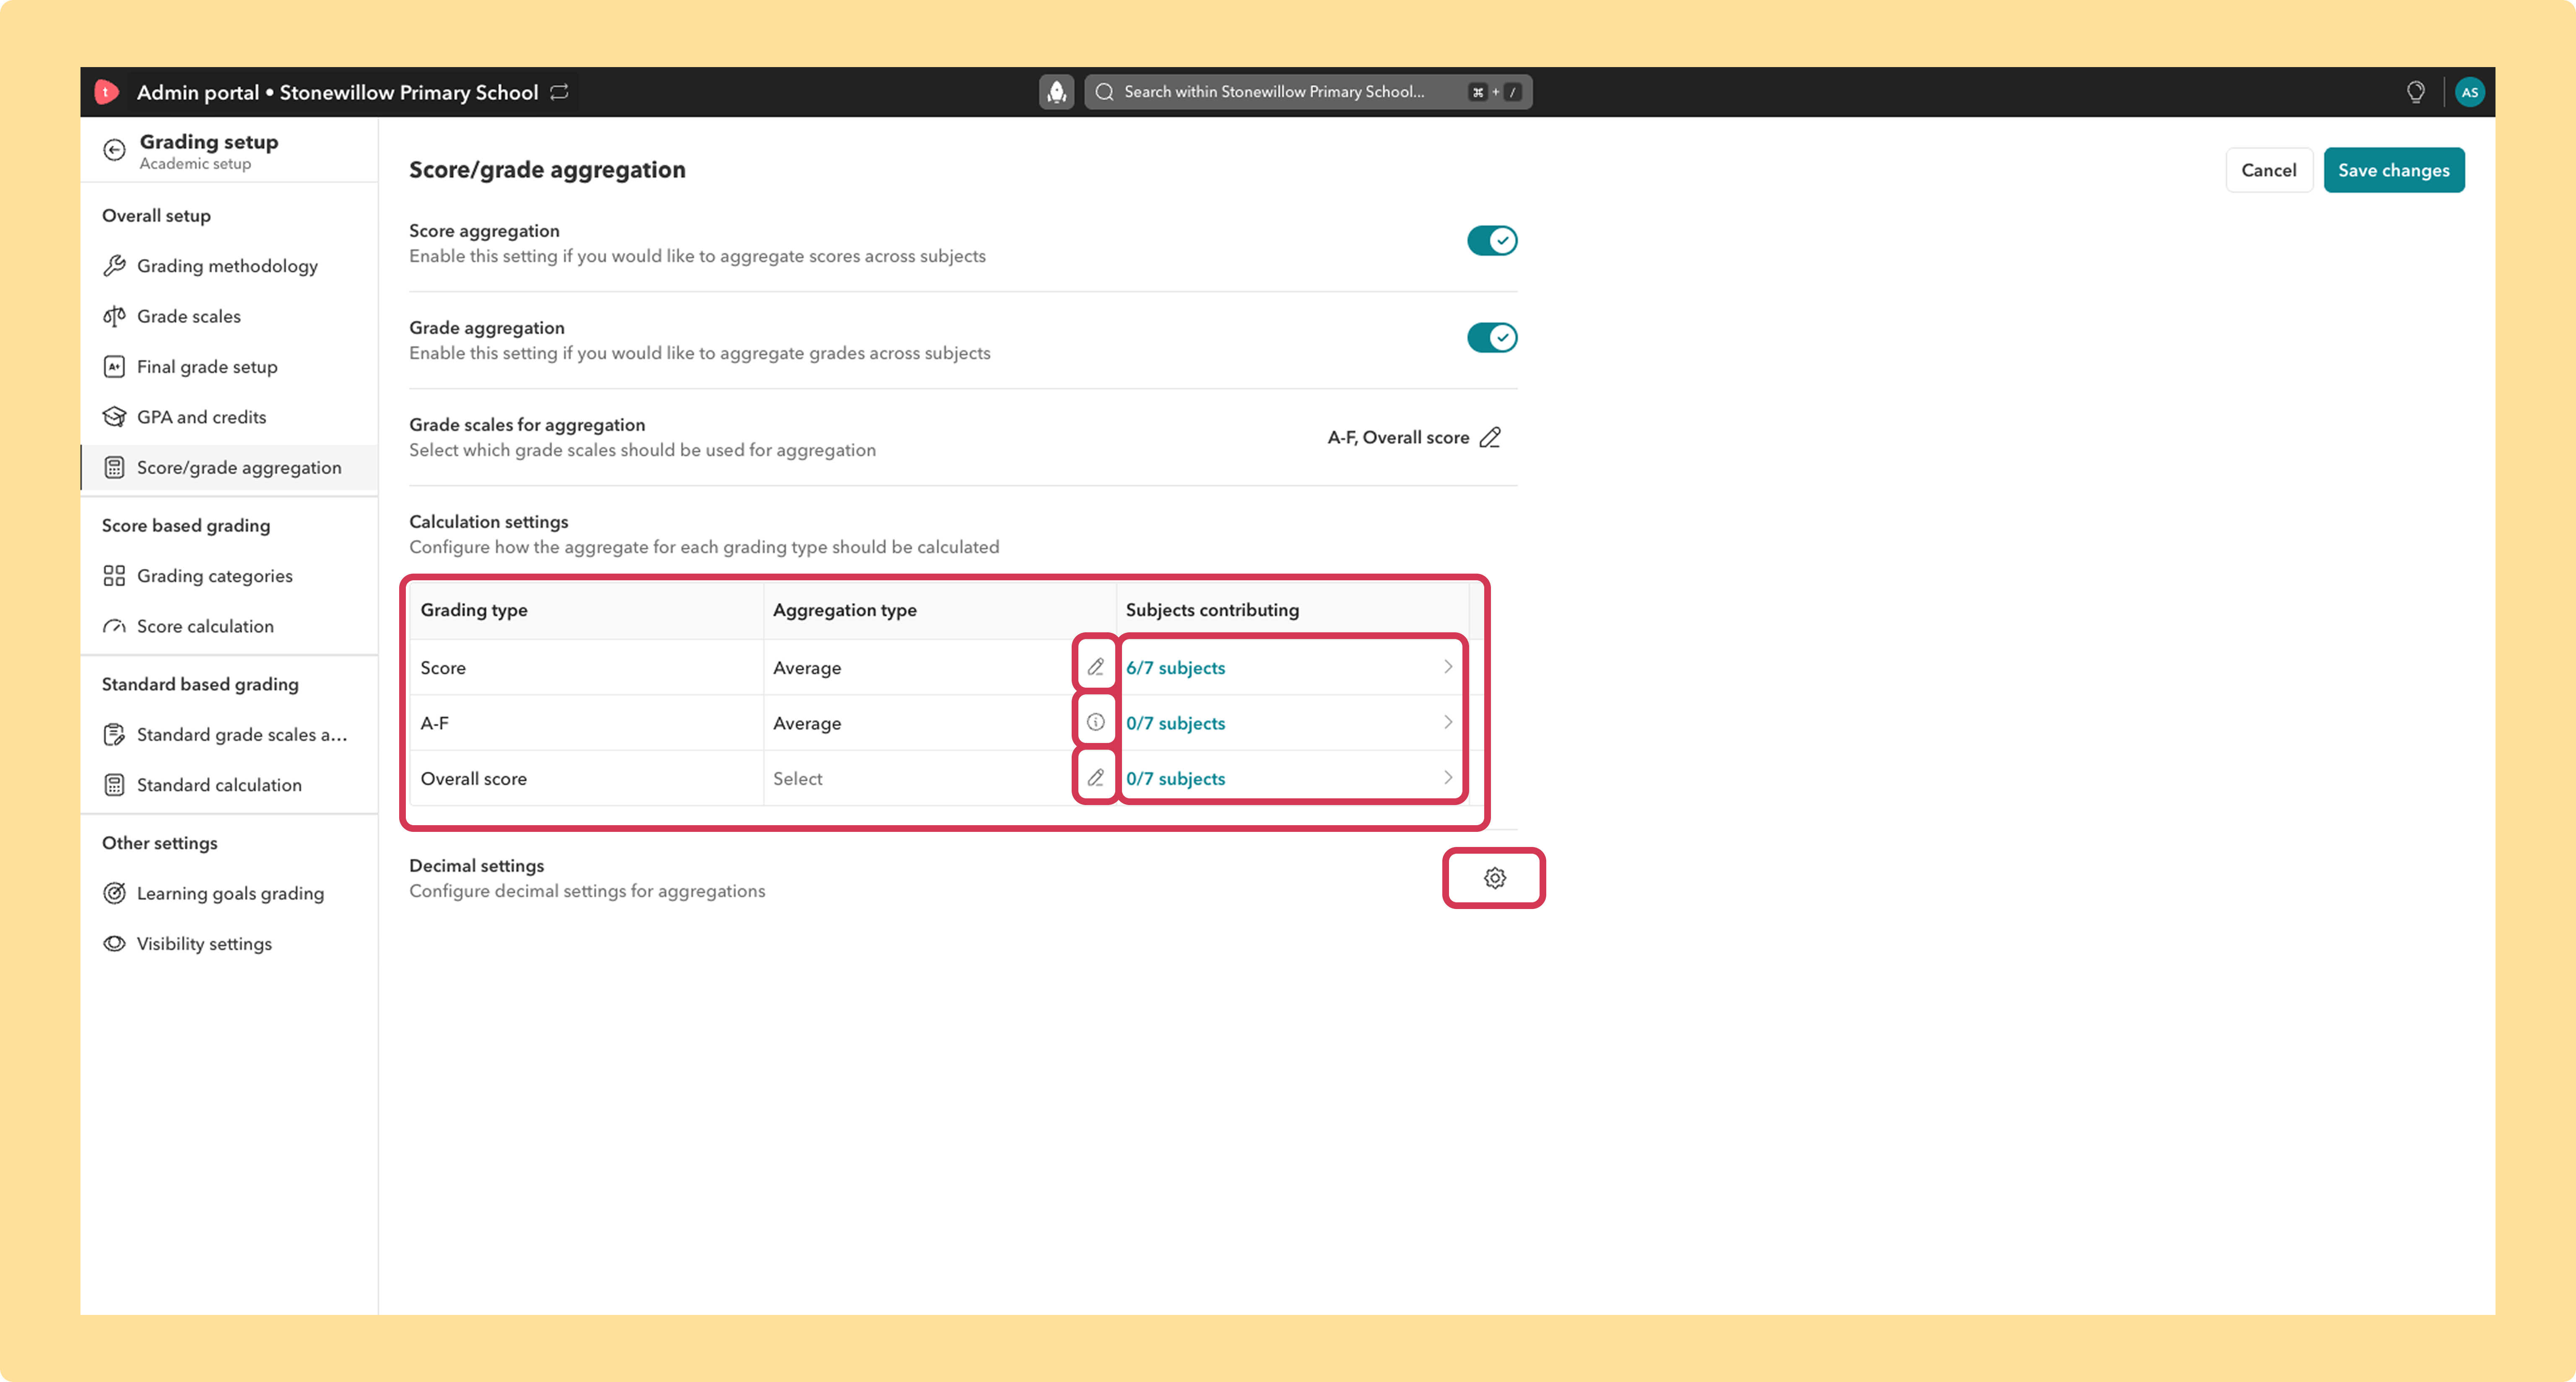Click the Overall score grading type cell
The width and height of the screenshot is (2576, 1382).
(586, 778)
